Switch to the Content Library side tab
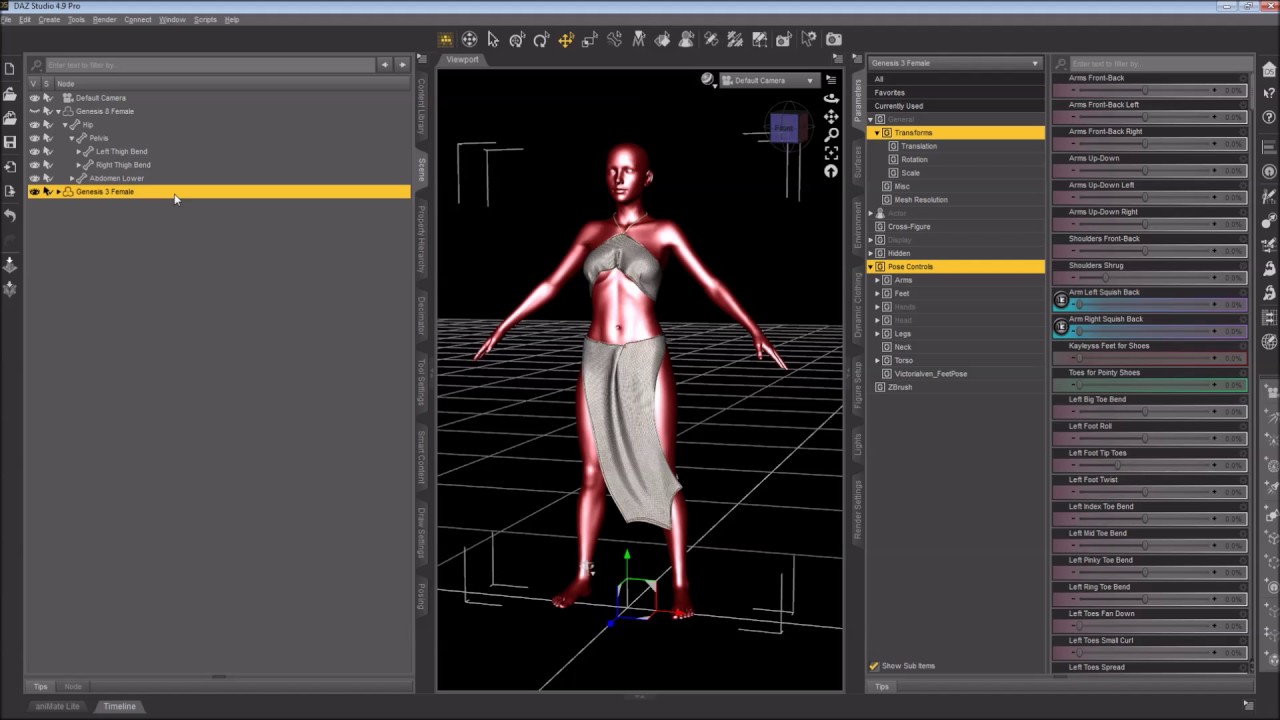The image size is (1280, 720). pyautogui.click(x=421, y=107)
